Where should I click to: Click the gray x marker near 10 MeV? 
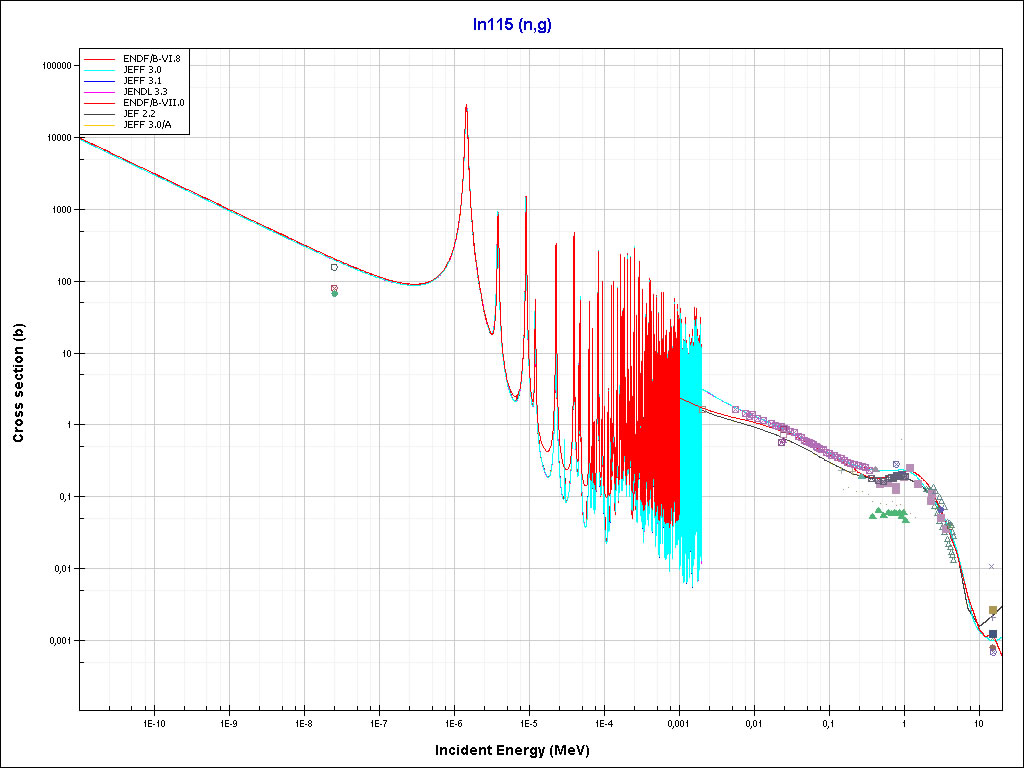(991, 567)
